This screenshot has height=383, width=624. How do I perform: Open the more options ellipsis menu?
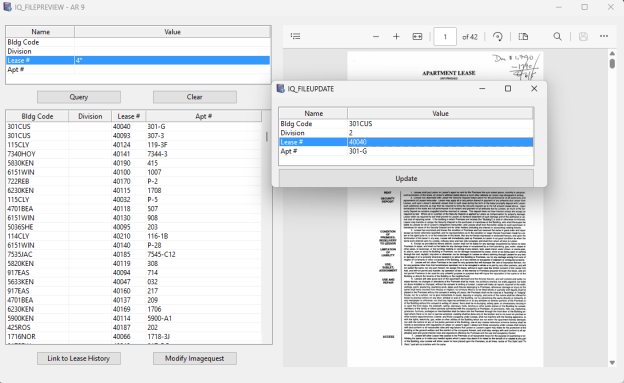click(604, 36)
